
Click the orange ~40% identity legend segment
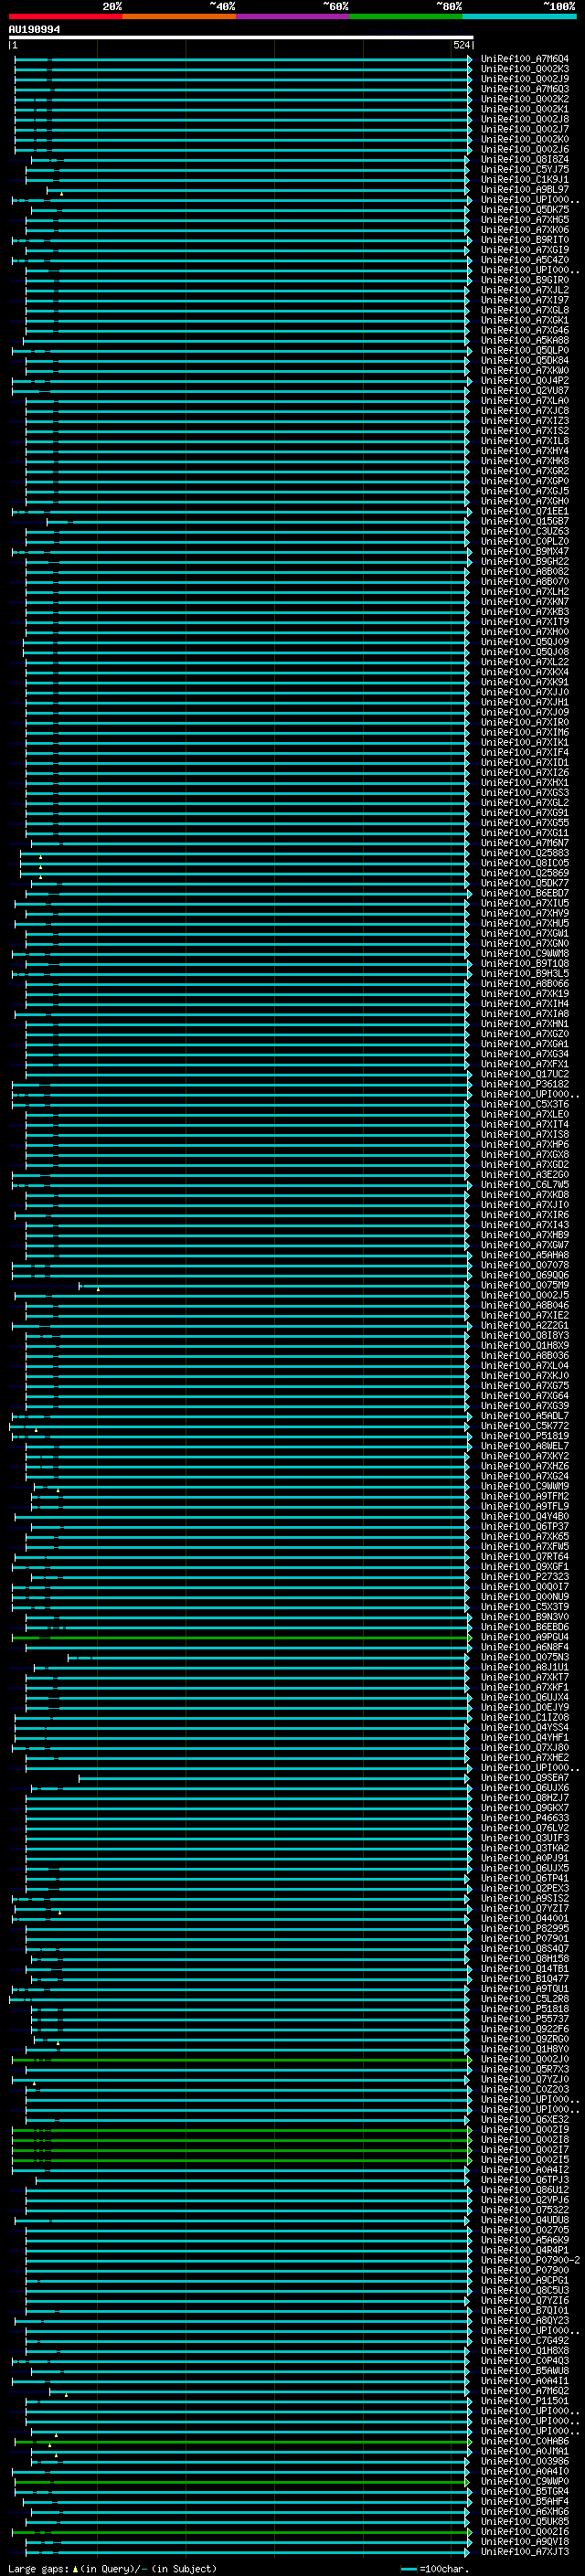[x=179, y=16]
